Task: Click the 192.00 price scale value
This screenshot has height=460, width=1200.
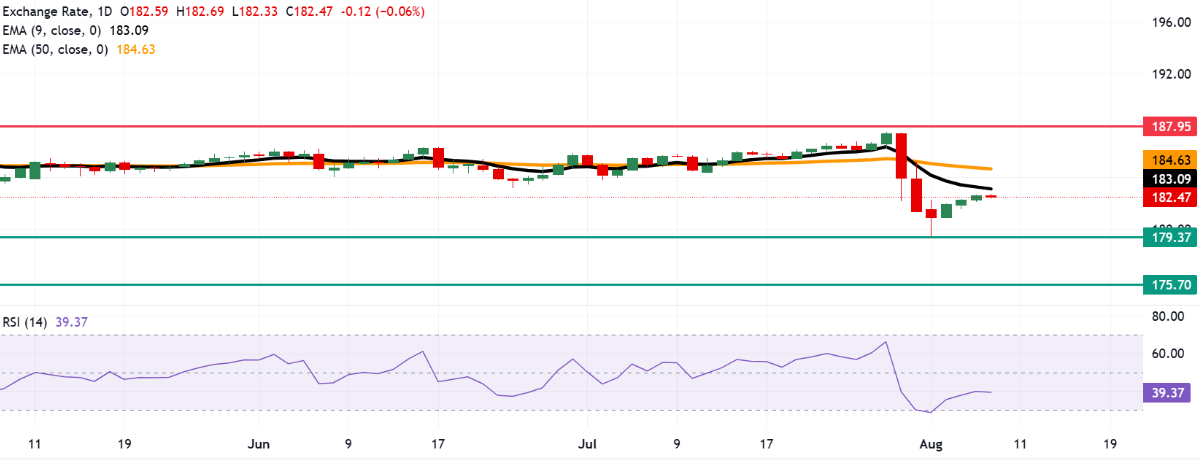Action: pos(1169,75)
